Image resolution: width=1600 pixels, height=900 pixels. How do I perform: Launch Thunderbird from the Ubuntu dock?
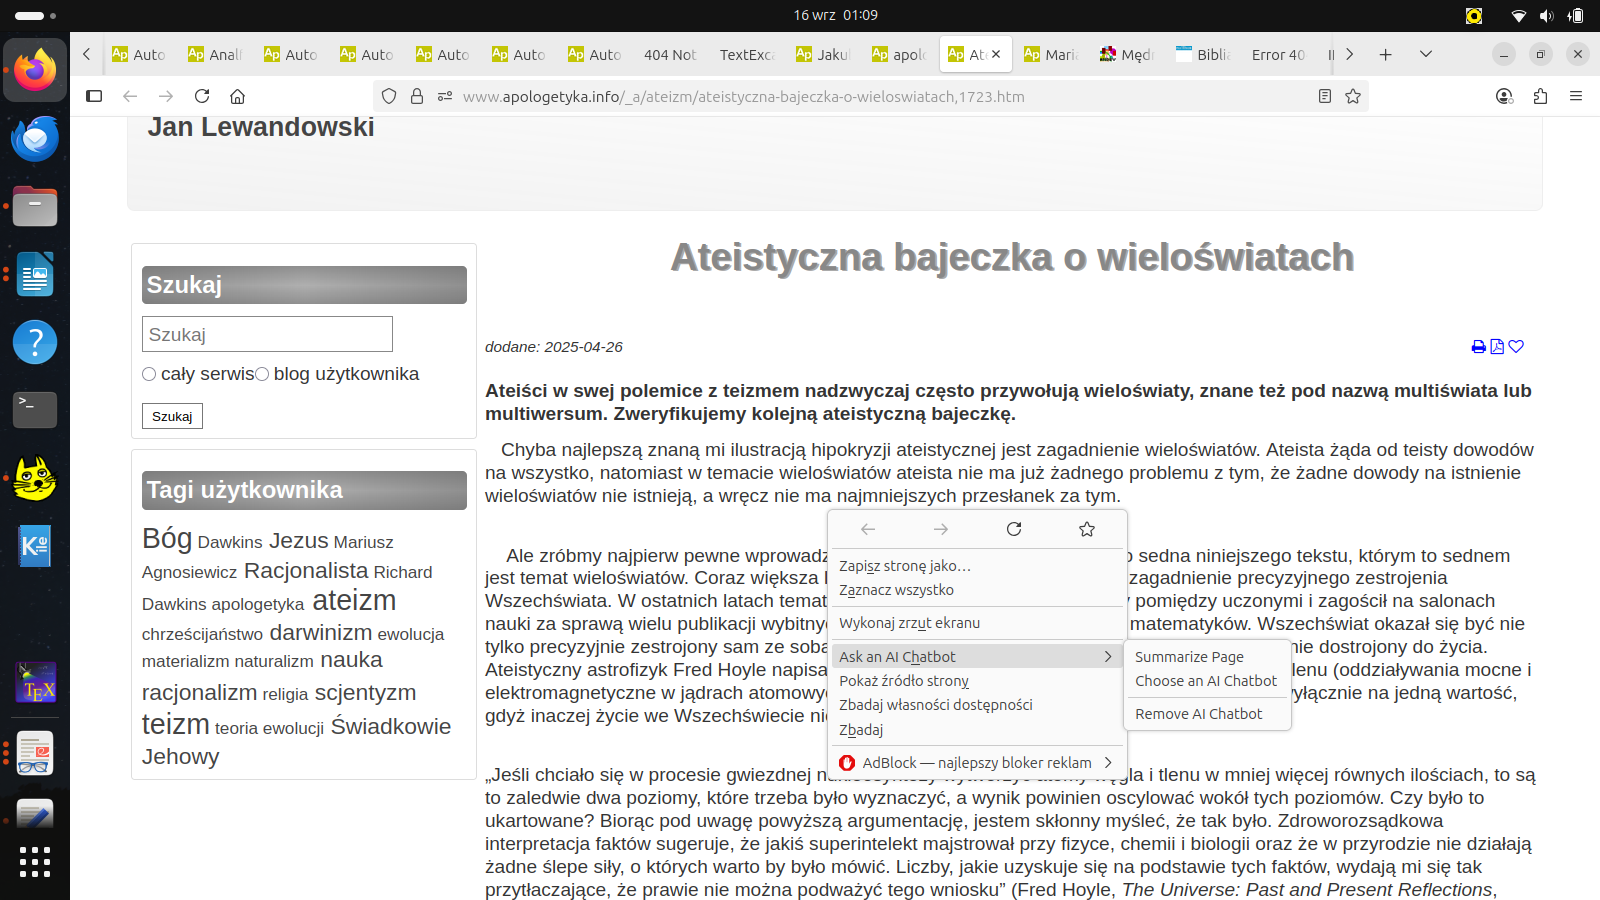pyautogui.click(x=35, y=139)
